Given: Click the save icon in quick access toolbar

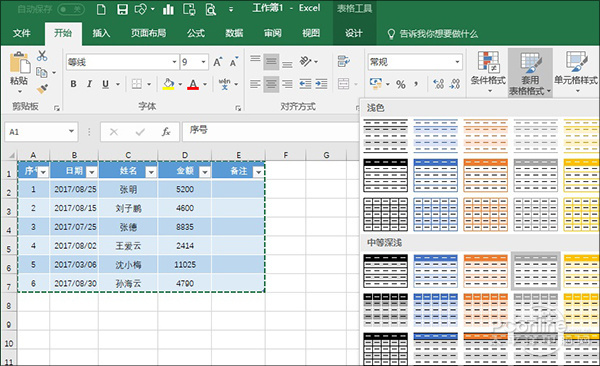Looking at the screenshot, I should click(122, 9).
